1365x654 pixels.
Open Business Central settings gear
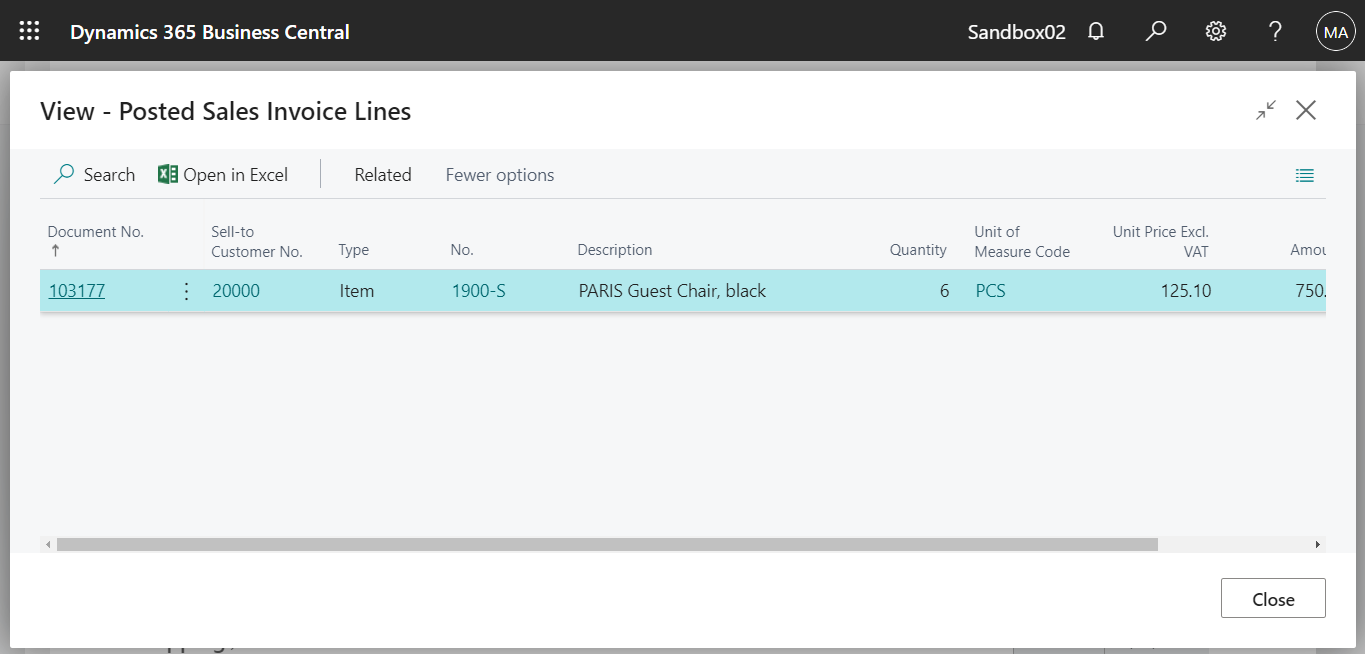pyautogui.click(x=1215, y=31)
